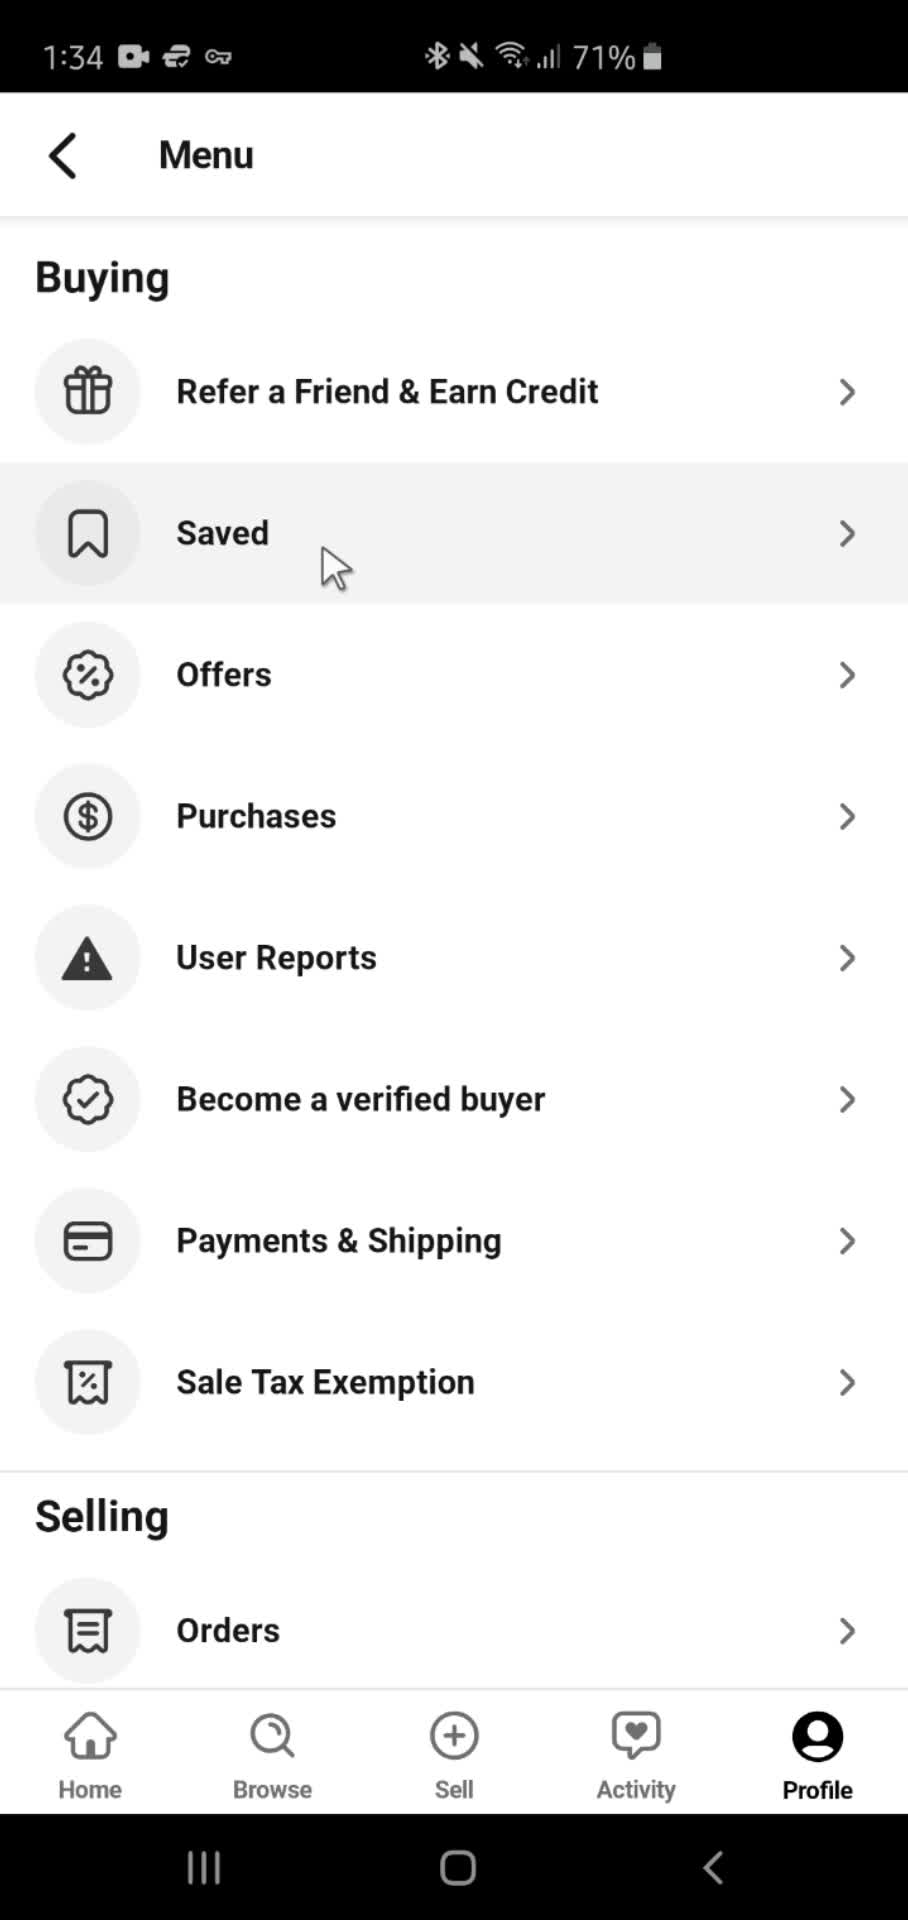Tap the gift icon for Refer a Friend
This screenshot has width=908, height=1920.
(x=88, y=391)
